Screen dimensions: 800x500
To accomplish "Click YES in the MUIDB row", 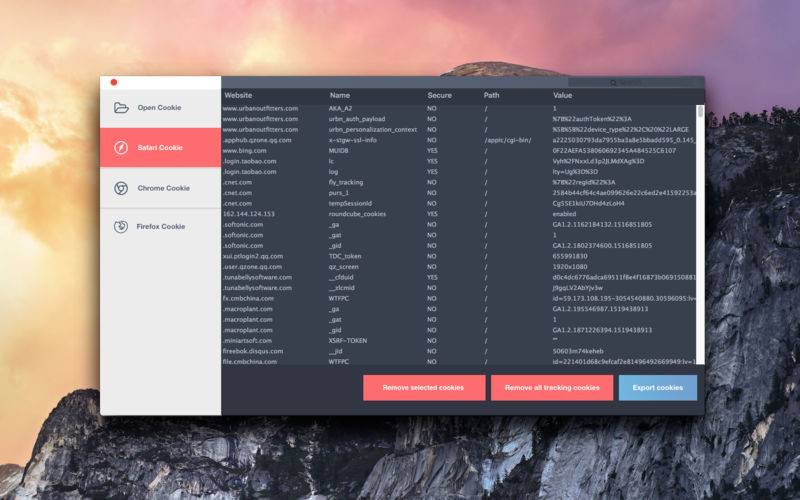I will (432, 151).
